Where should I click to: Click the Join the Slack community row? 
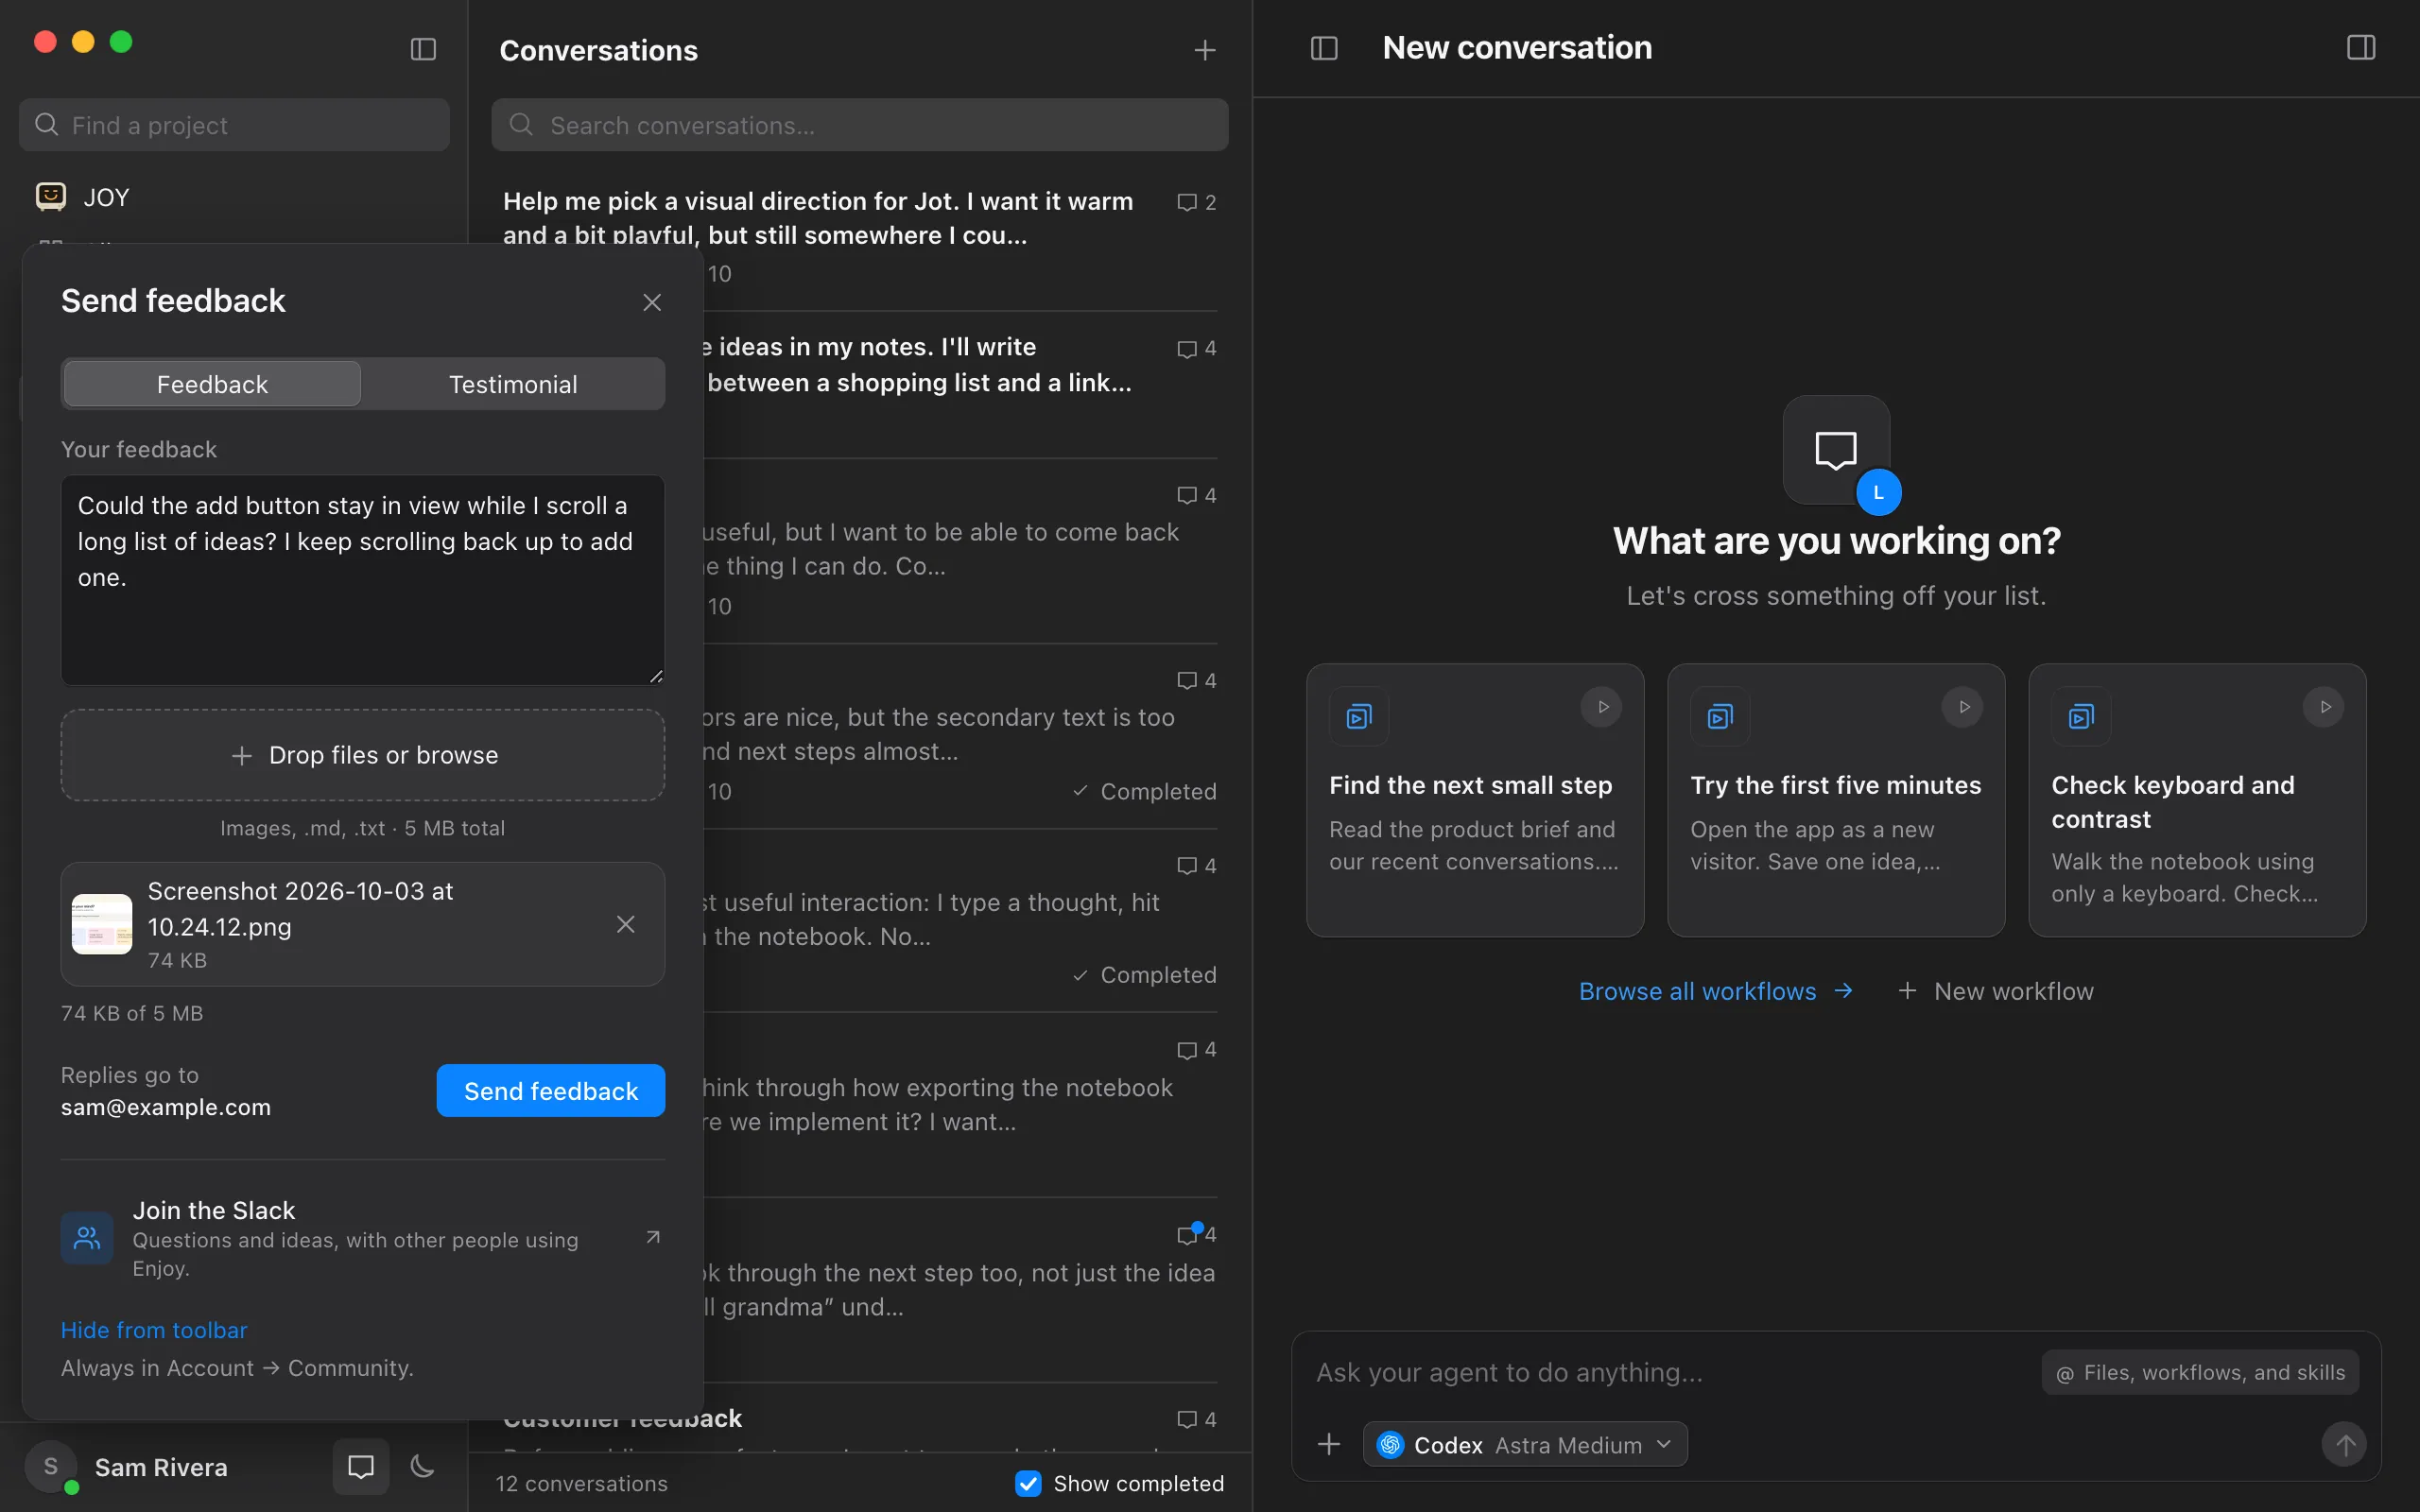click(363, 1238)
